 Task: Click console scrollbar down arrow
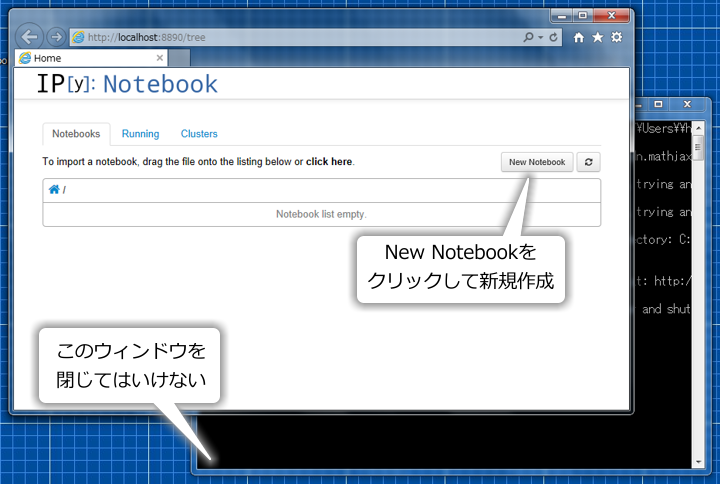click(x=698, y=462)
